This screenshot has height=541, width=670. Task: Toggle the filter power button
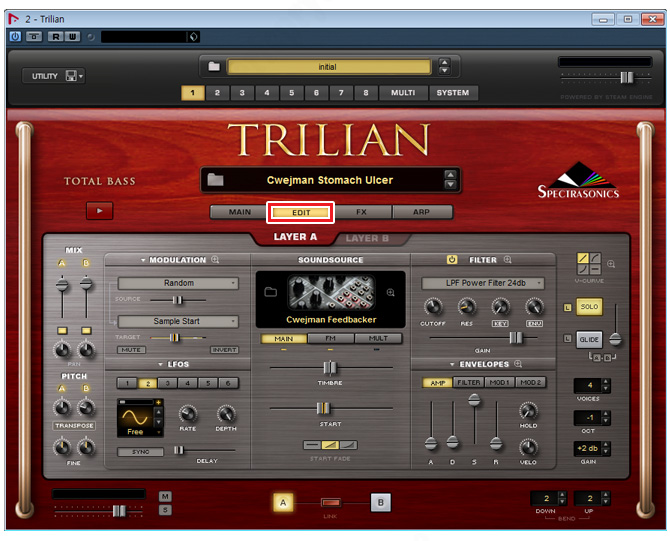(x=452, y=259)
